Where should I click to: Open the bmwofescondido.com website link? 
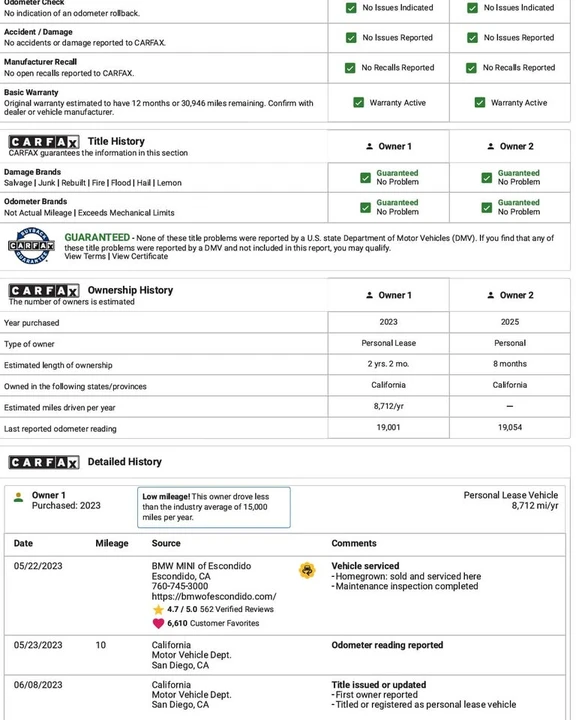pos(214,596)
